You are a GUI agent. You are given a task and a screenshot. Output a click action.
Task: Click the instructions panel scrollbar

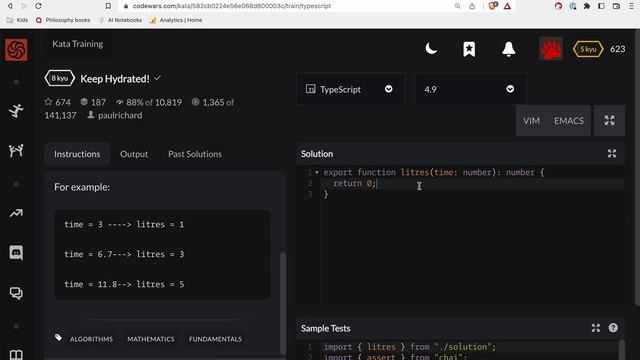pyautogui.click(x=283, y=304)
